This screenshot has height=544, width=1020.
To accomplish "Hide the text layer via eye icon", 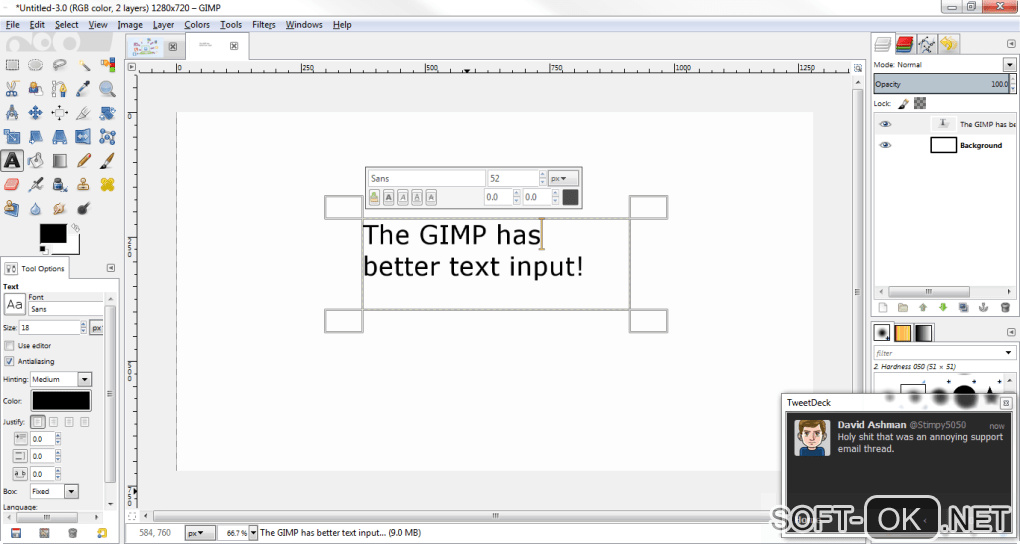I will click(x=885, y=124).
